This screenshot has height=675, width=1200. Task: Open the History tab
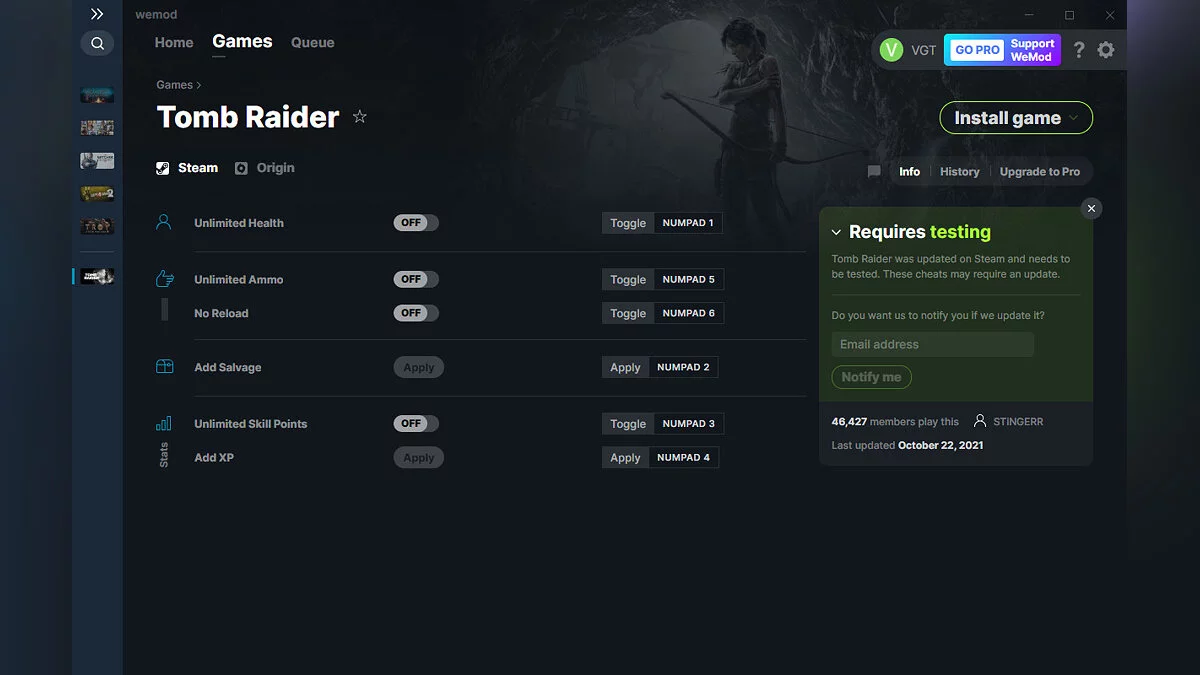click(x=959, y=171)
